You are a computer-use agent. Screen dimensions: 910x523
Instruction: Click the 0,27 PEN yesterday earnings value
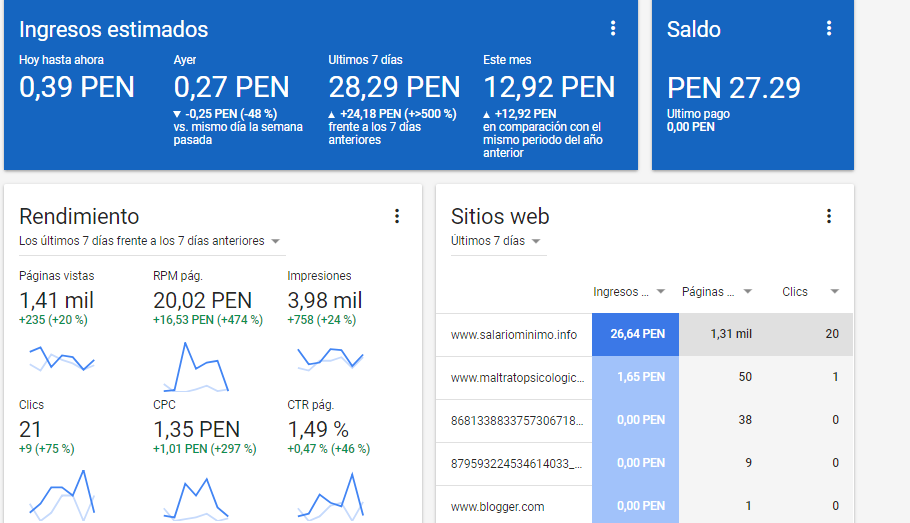(231, 88)
